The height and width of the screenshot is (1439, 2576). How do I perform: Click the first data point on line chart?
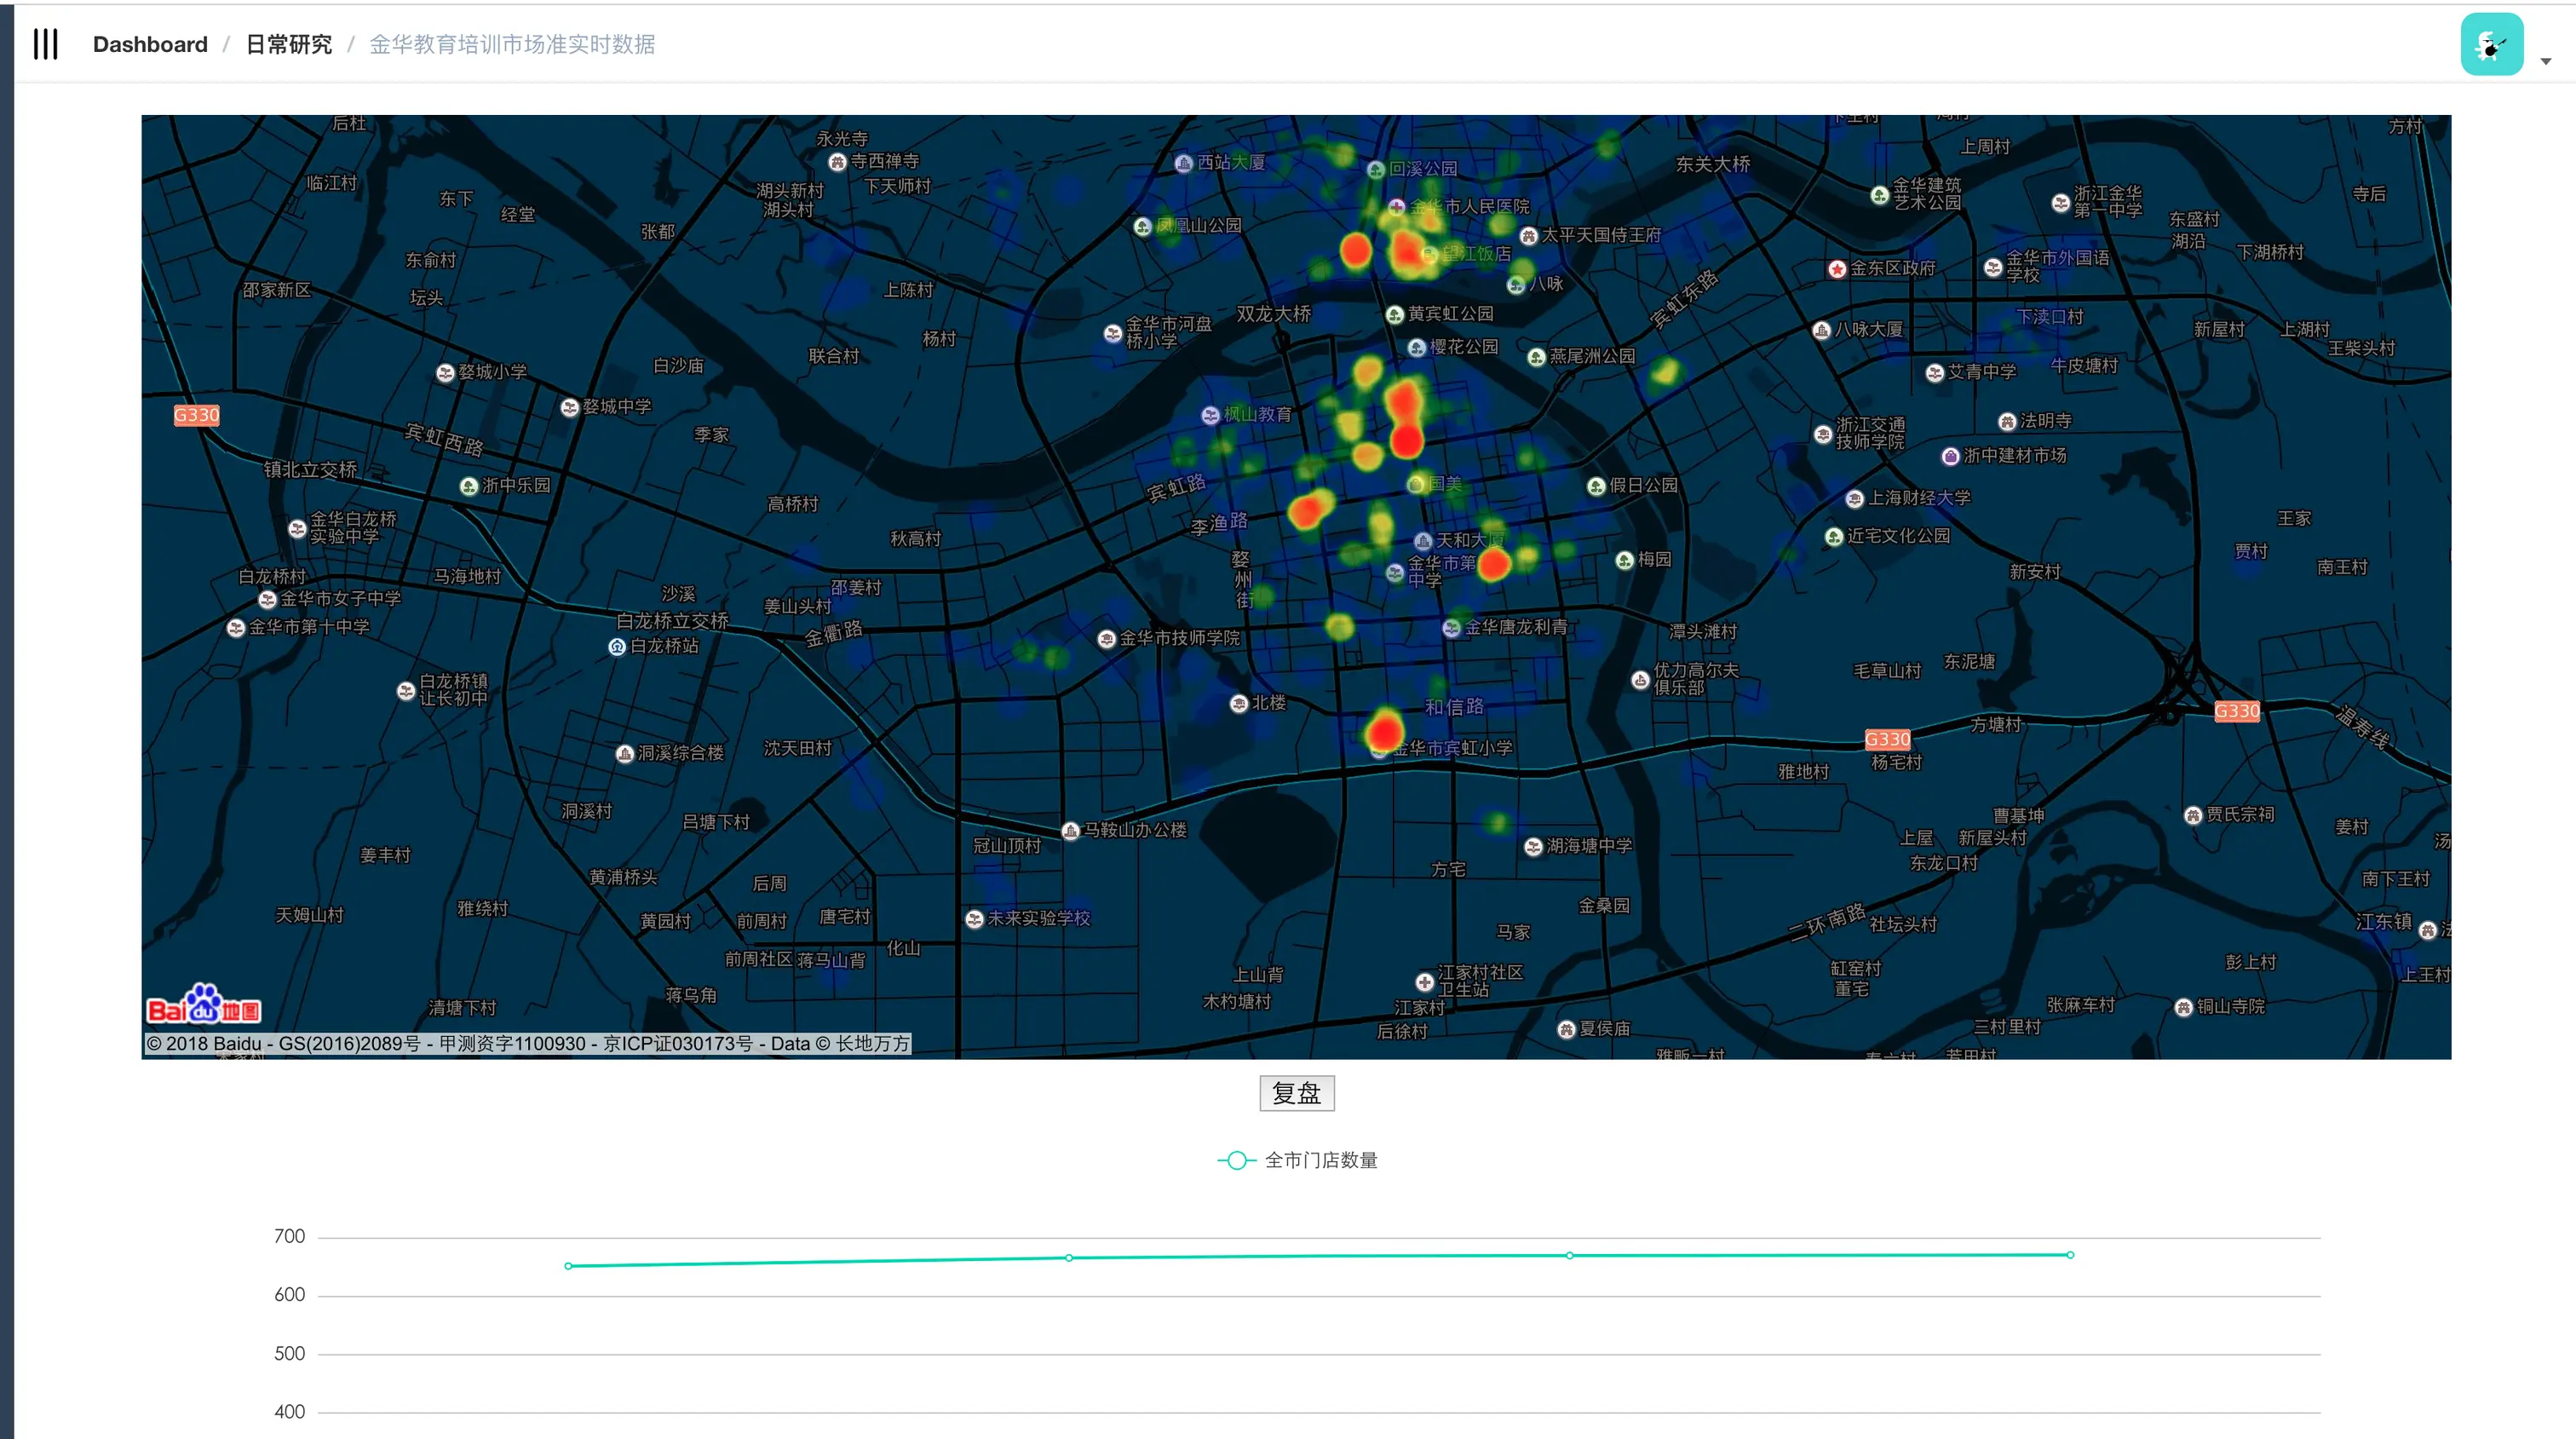click(568, 1266)
